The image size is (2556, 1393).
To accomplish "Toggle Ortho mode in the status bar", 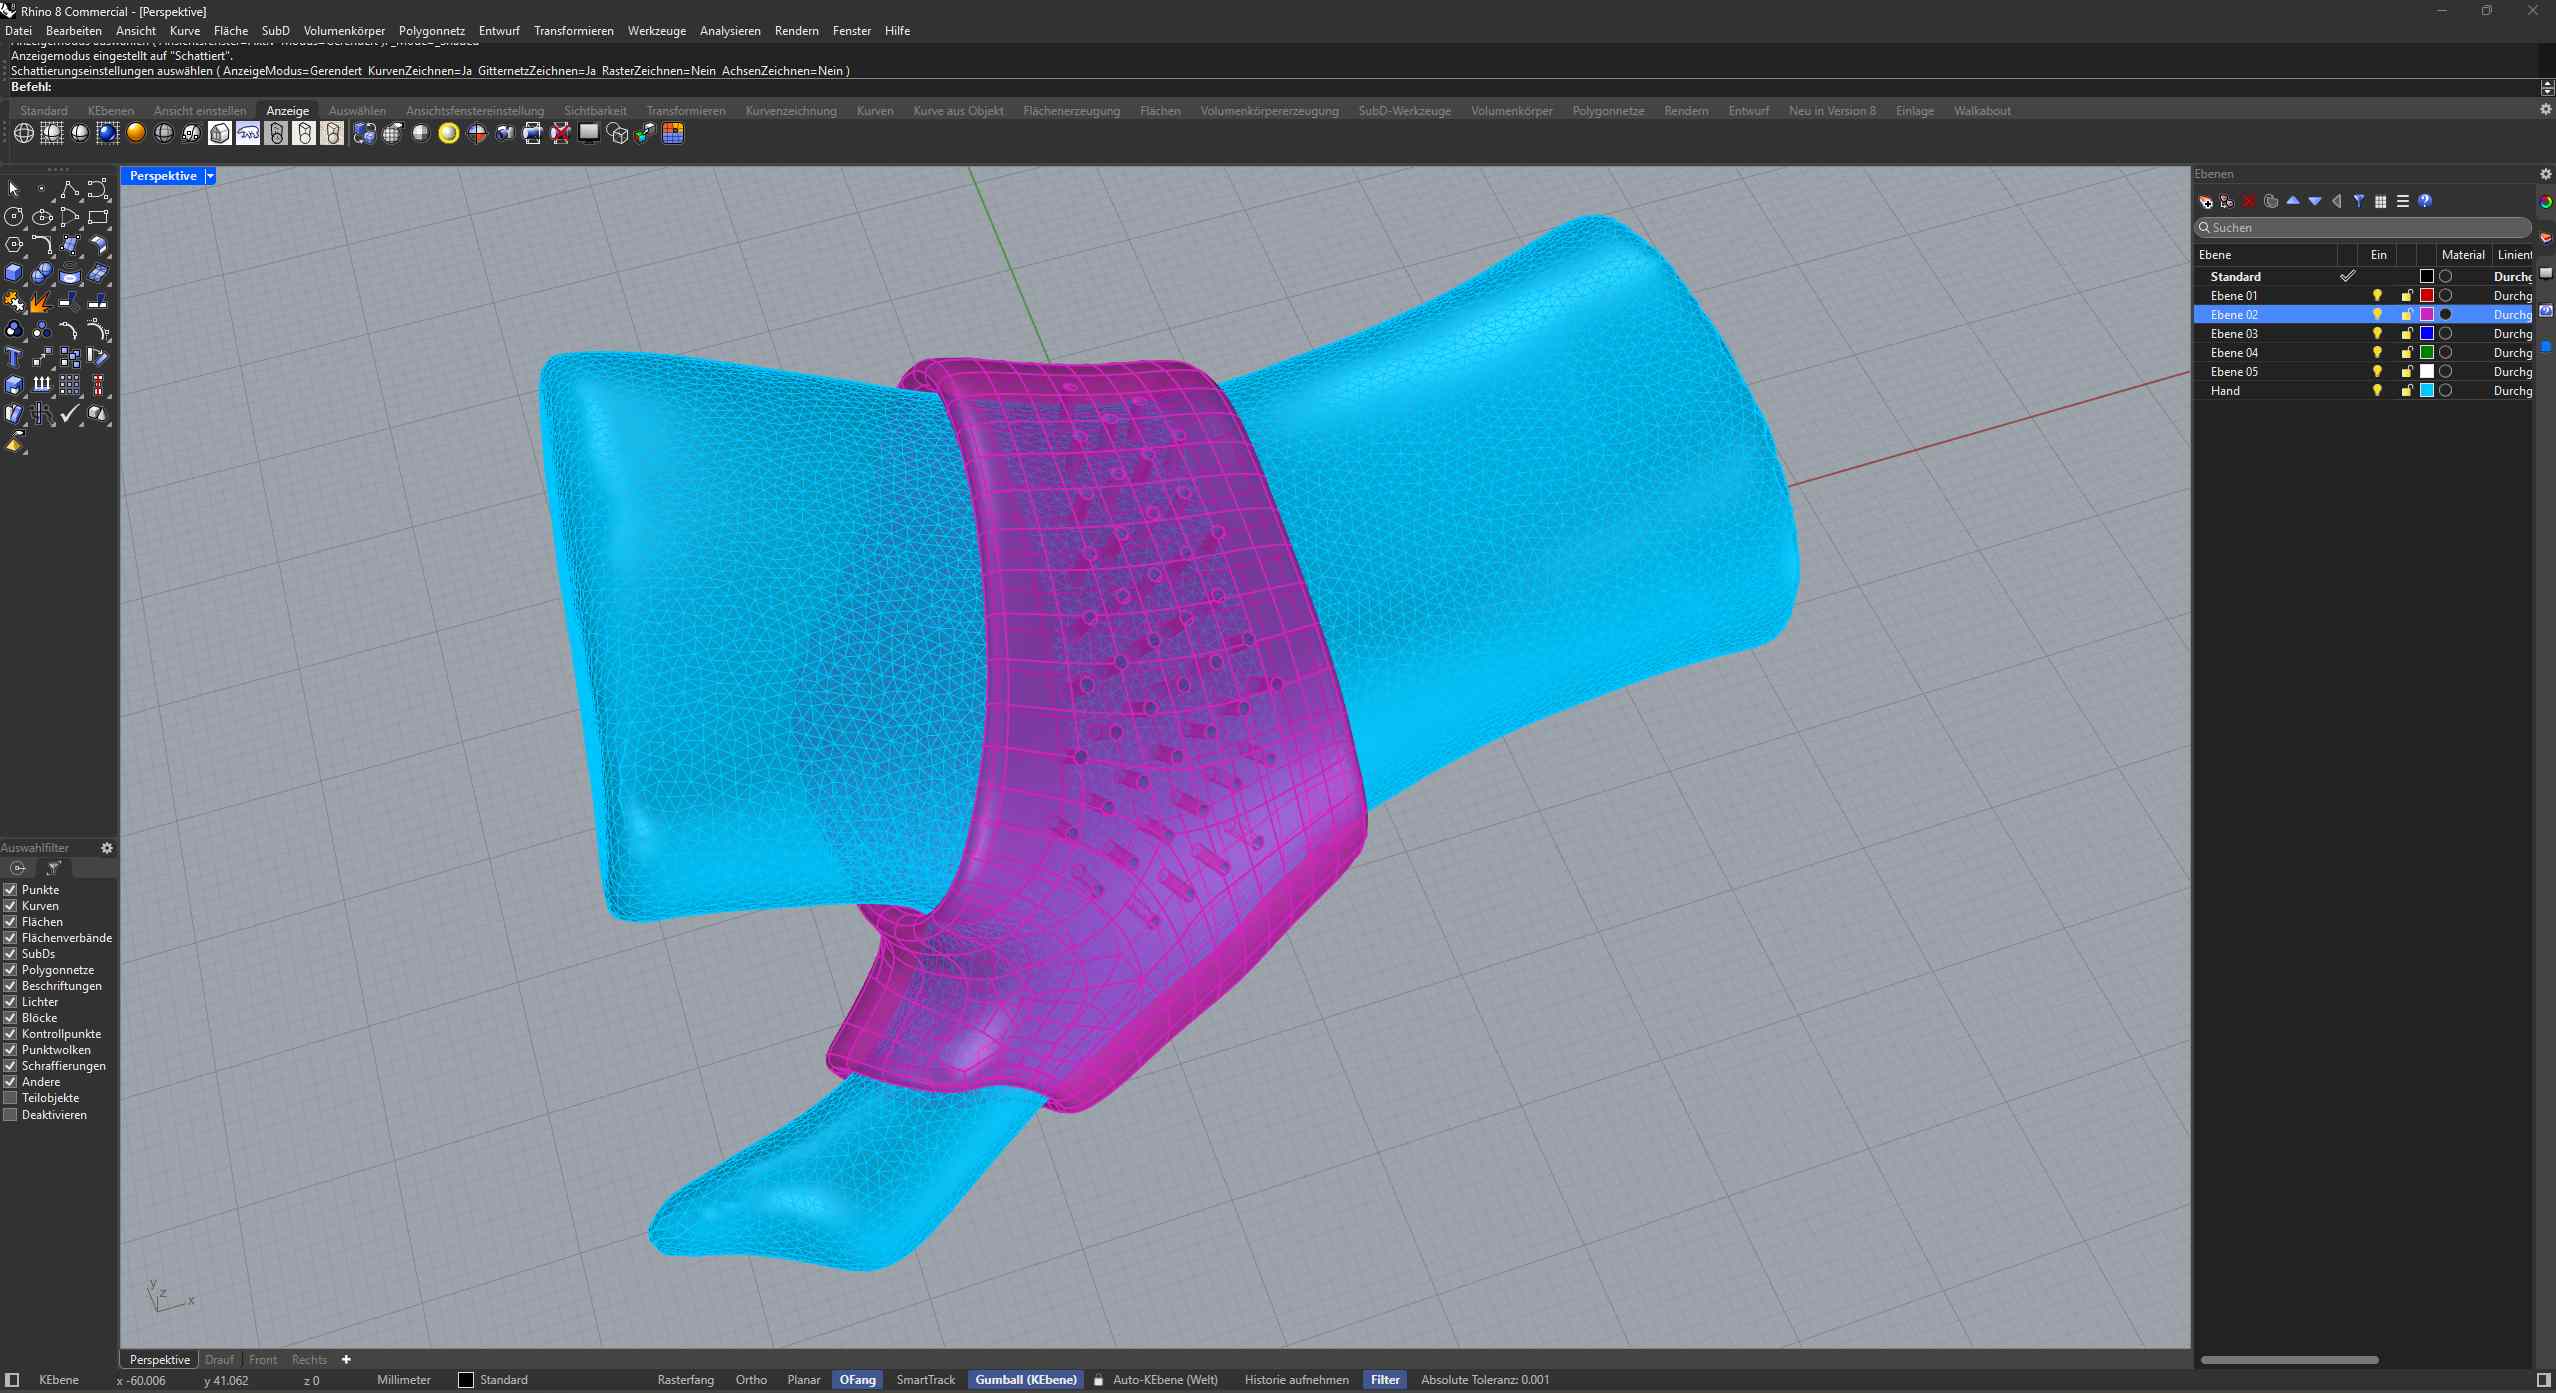I will click(x=751, y=1379).
